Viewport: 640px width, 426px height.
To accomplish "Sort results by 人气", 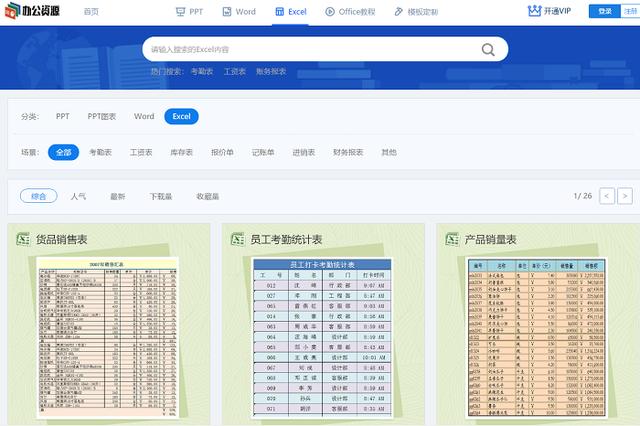I will point(78,196).
